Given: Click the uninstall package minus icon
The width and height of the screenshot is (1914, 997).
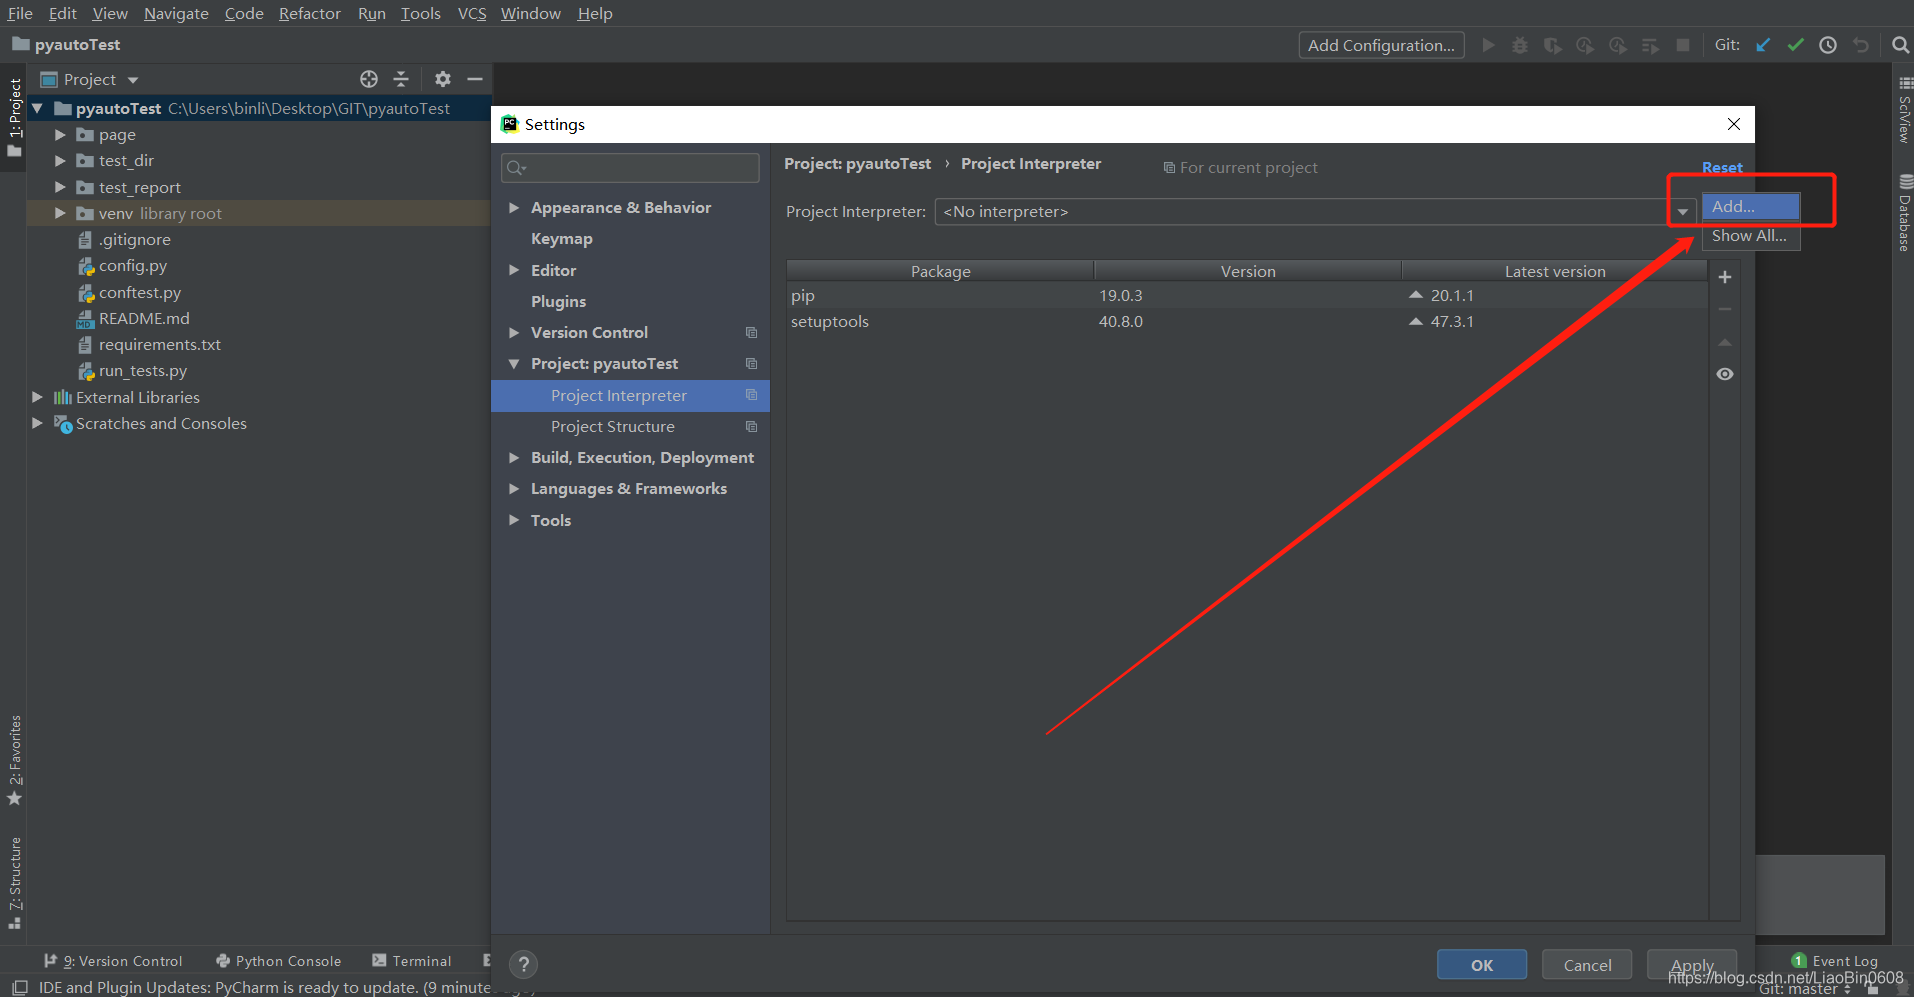Looking at the screenshot, I should pyautogui.click(x=1725, y=309).
